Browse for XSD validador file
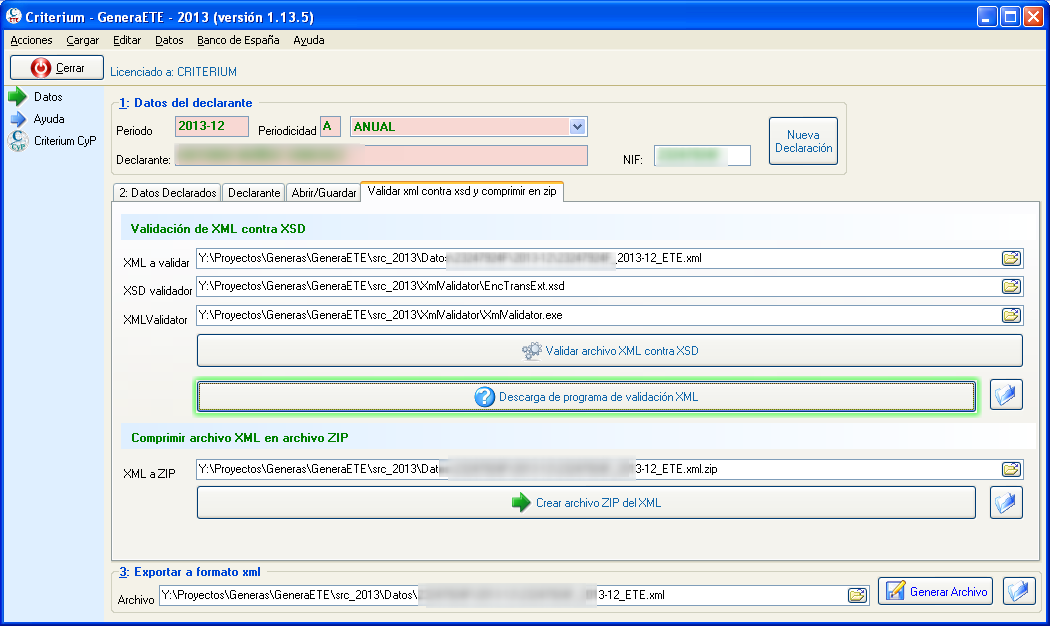 [1011, 287]
